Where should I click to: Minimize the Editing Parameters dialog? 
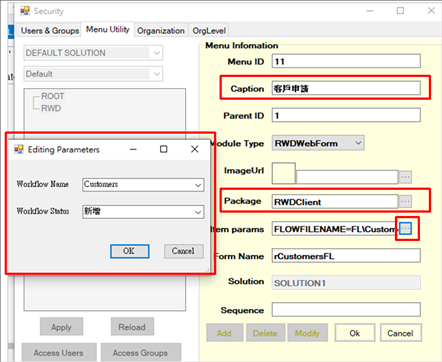click(133, 149)
